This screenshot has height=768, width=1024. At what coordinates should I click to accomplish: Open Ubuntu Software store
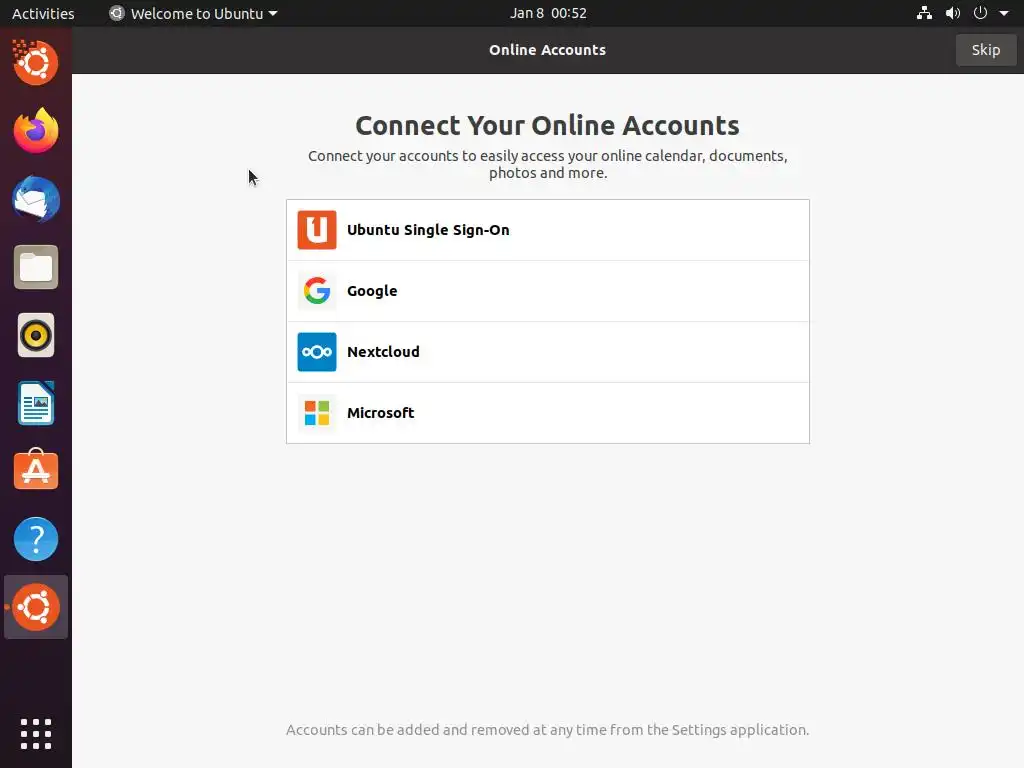[36, 471]
